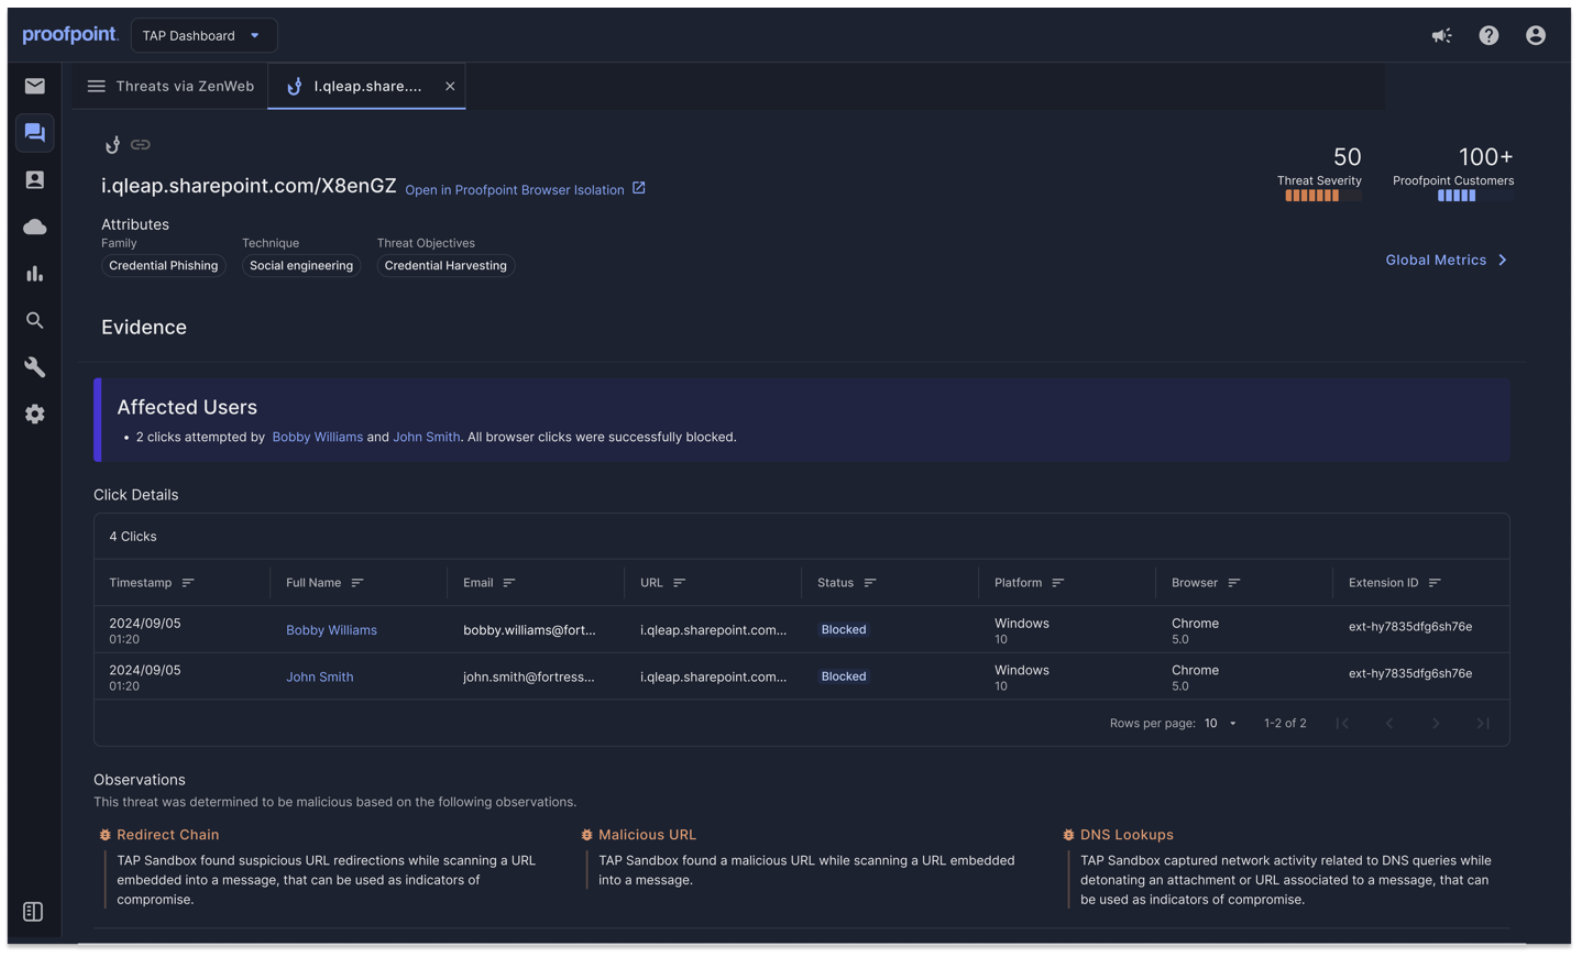Open the Rows per page dropdown
The width and height of the screenshot is (1592, 956).
[x=1220, y=724]
